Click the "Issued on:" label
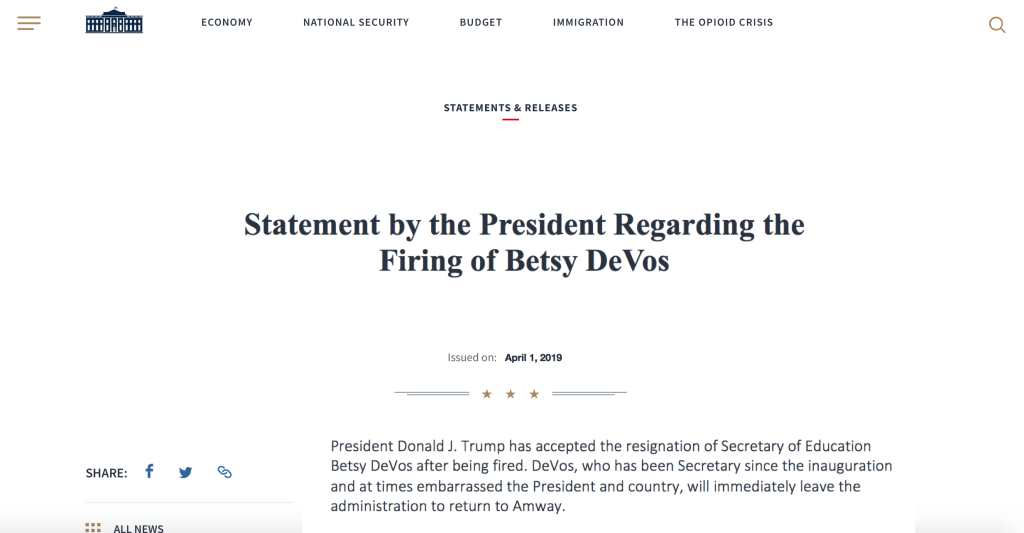This screenshot has height=533, width=1024. (x=472, y=358)
